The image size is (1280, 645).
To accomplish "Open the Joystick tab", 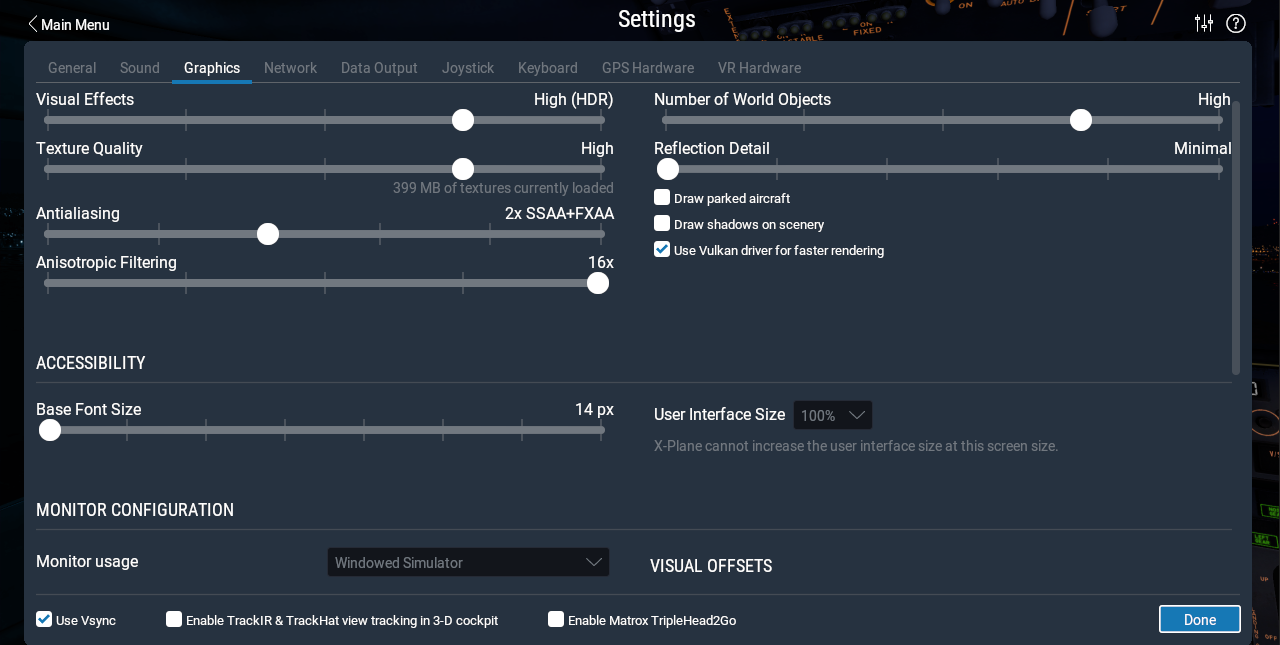I will click(x=468, y=68).
